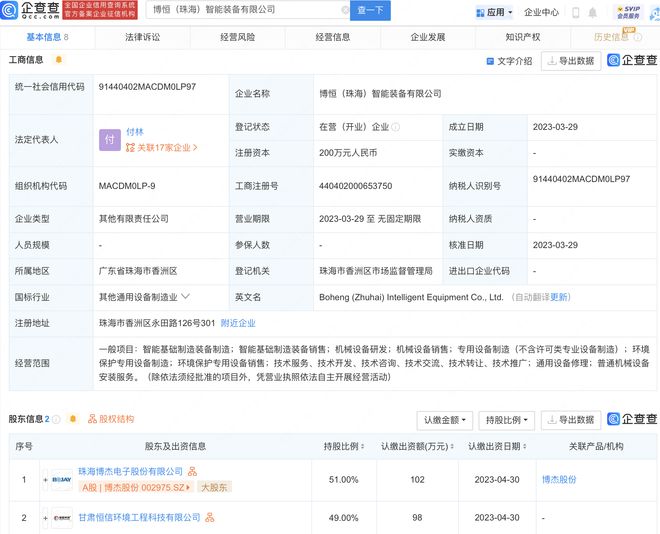Image resolution: width=660 pixels, height=534 pixels.
Task: Export 工商信息 data via 导出数据
Action: [x=571, y=61]
